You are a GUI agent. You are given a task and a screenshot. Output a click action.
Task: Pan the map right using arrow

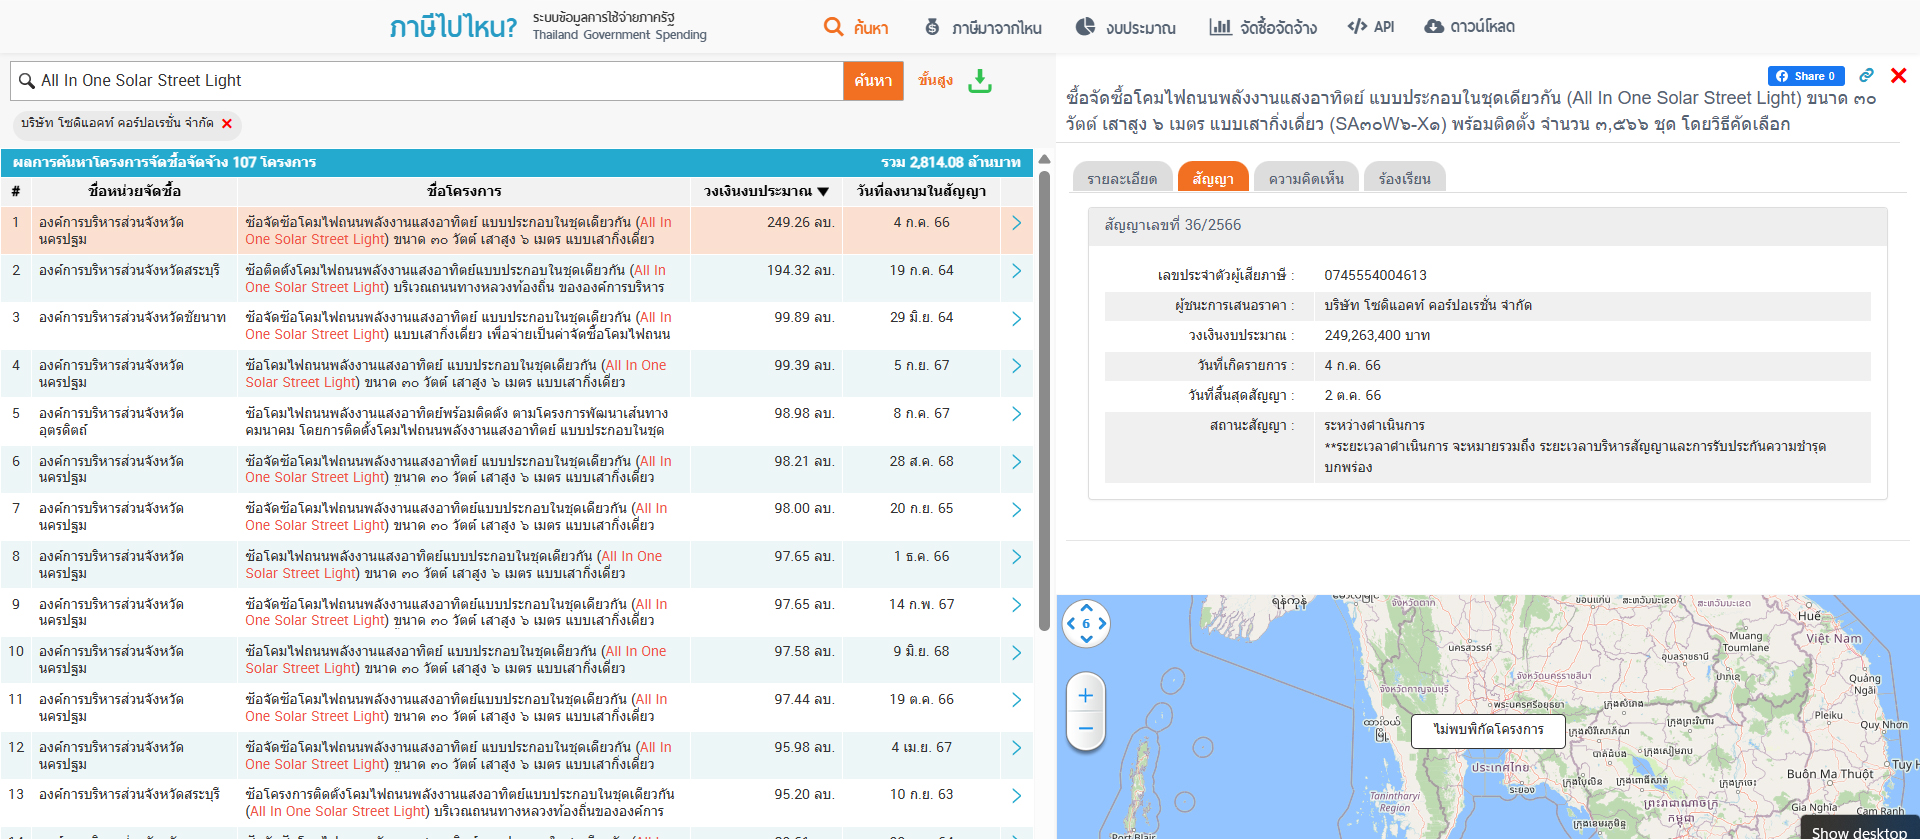click(x=1103, y=623)
